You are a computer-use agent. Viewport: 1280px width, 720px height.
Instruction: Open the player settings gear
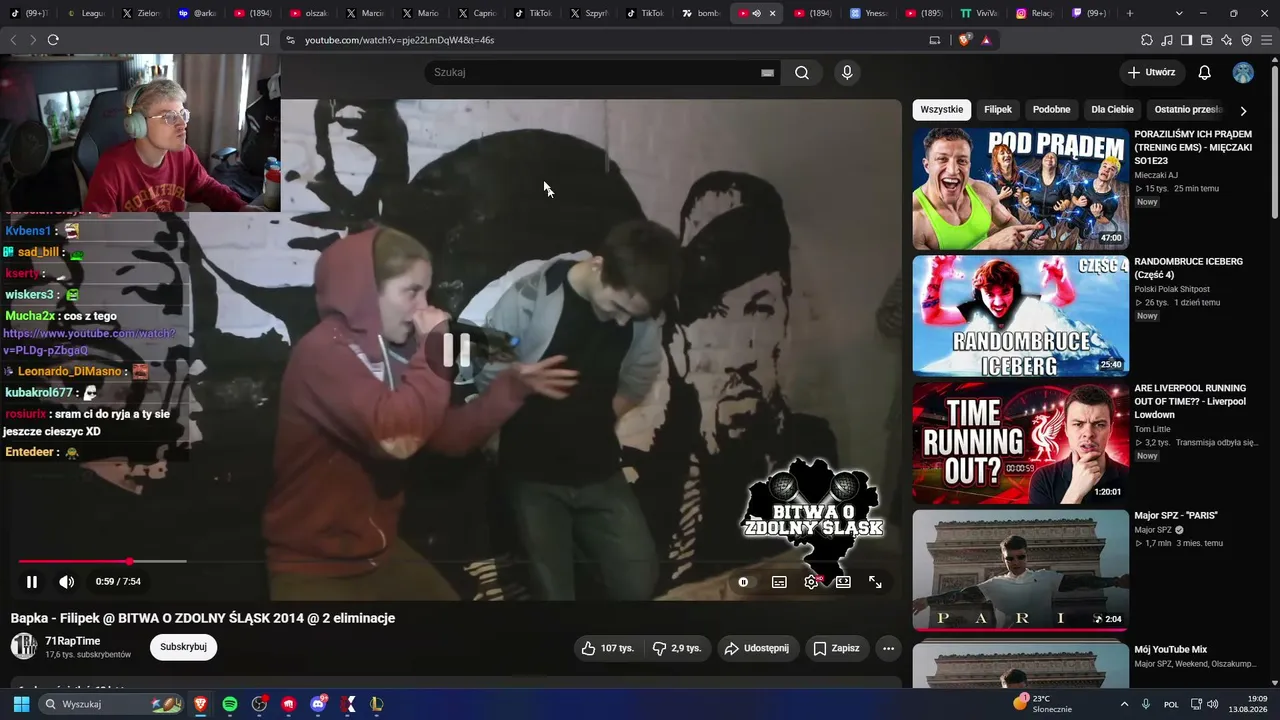[x=811, y=582]
